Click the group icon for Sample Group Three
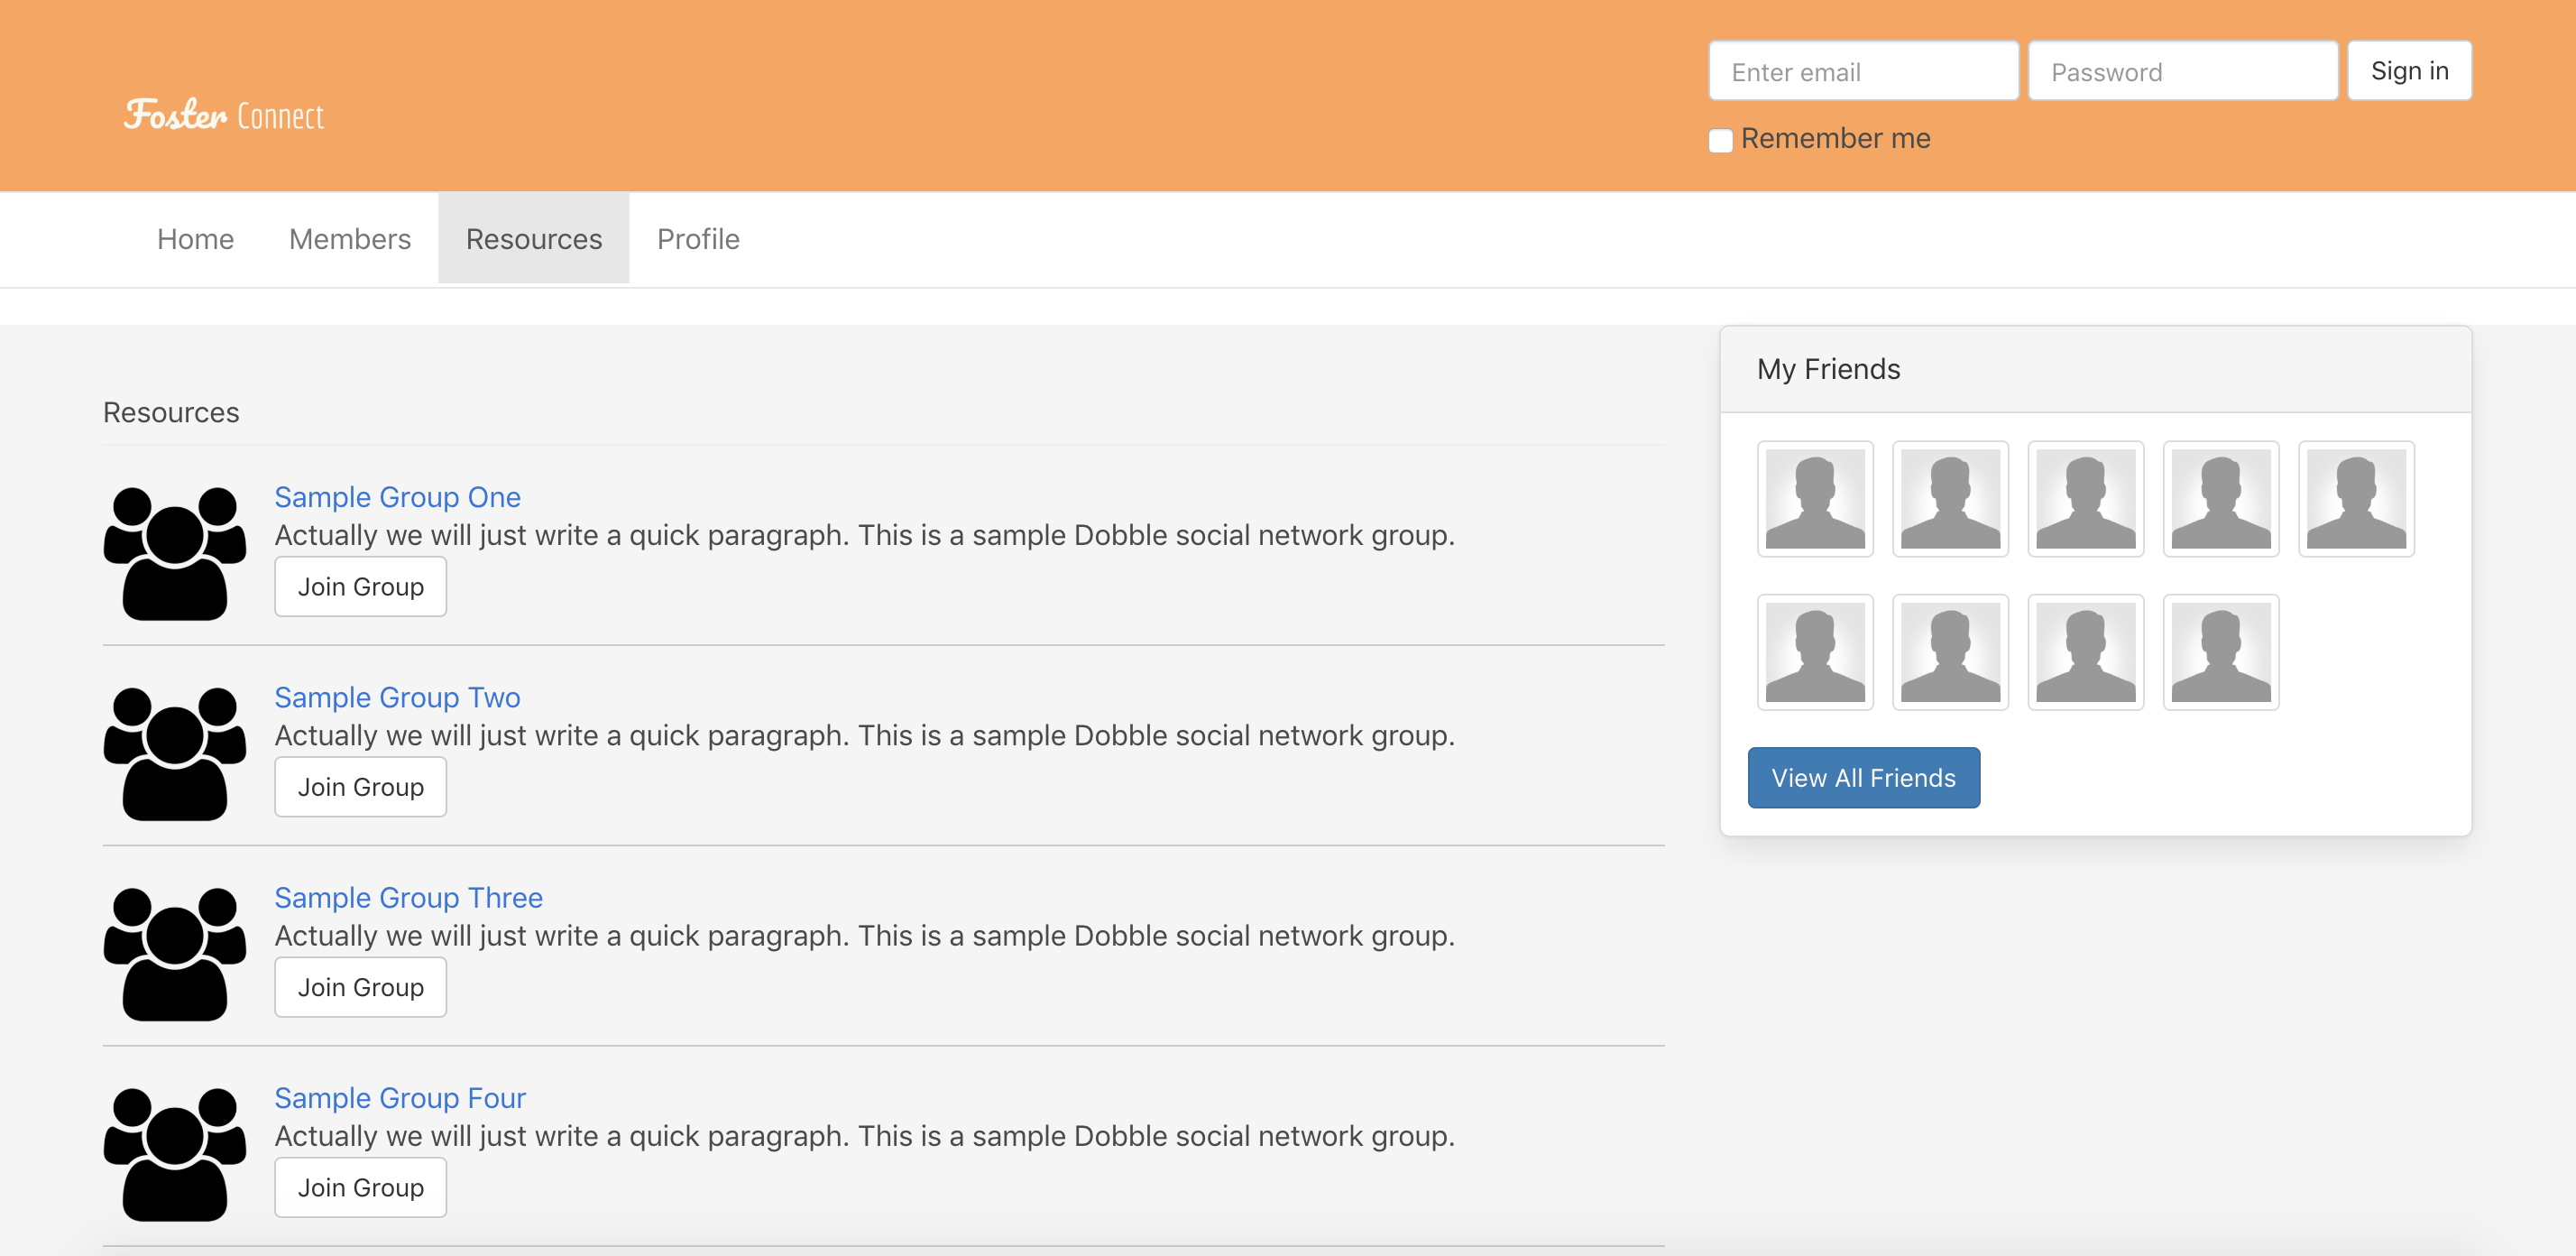Image resolution: width=2576 pixels, height=1256 pixels. pyautogui.click(x=175, y=953)
